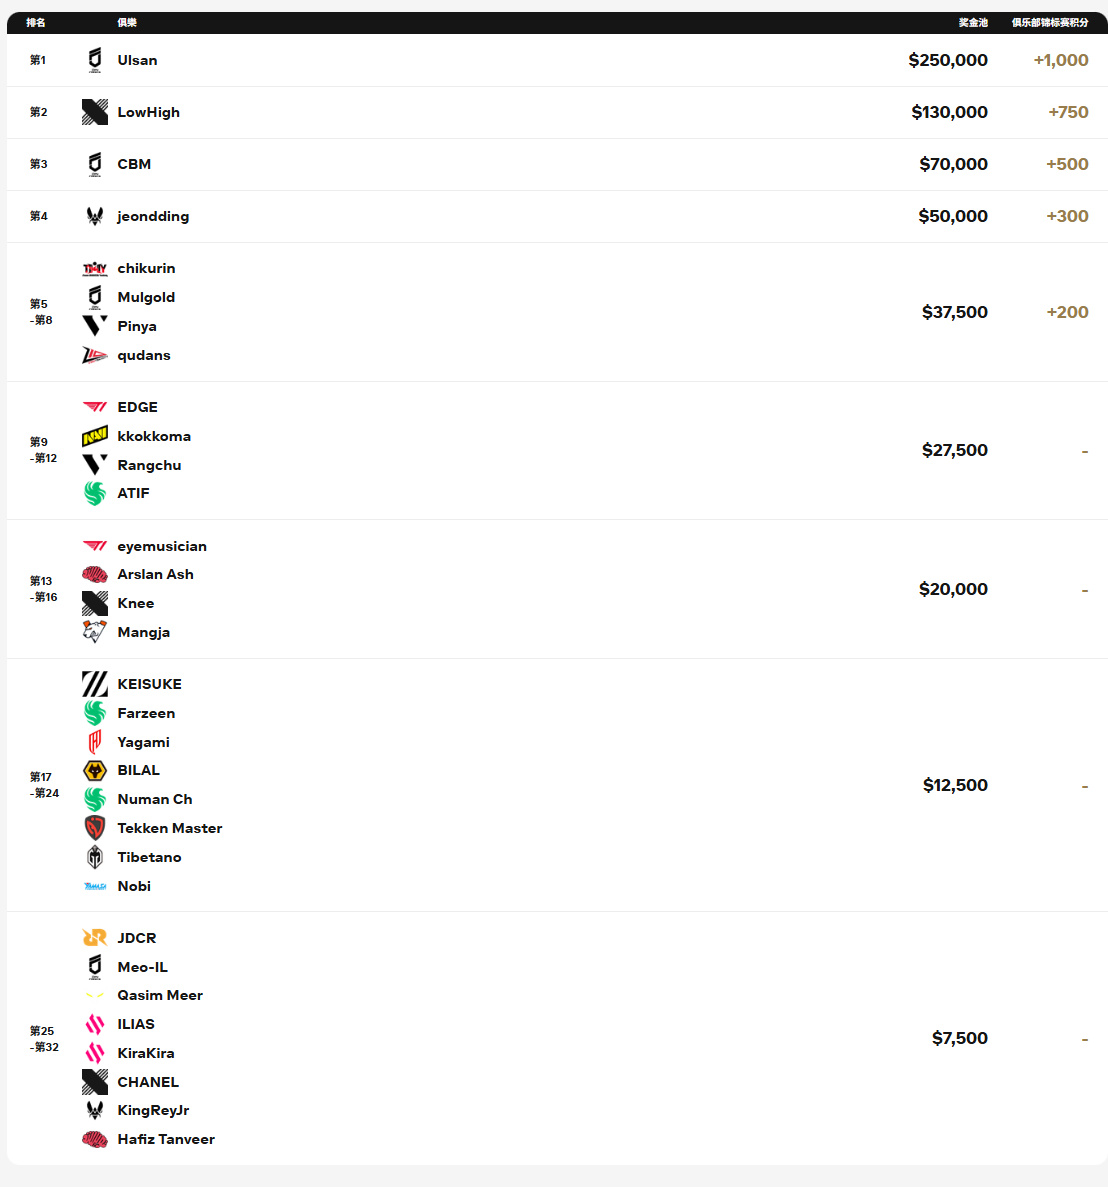
Task: Click the green logo next to ATIF
Action: point(95,493)
